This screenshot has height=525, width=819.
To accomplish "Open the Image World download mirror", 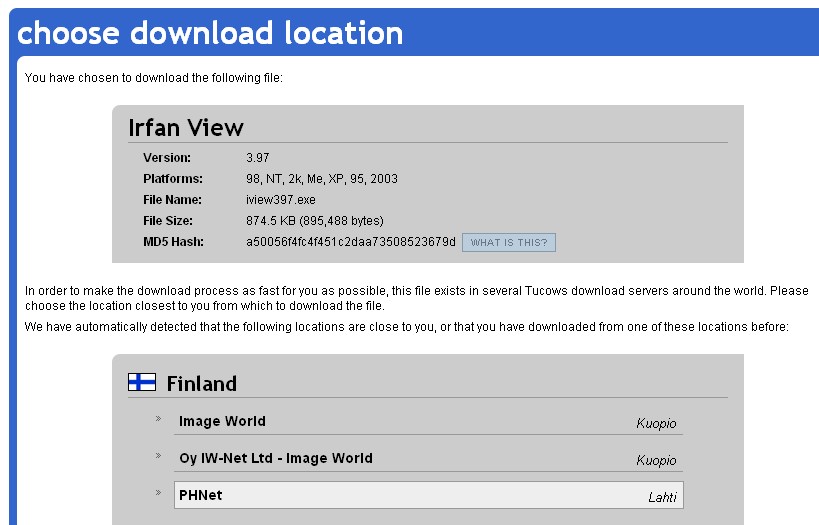I will [428, 421].
